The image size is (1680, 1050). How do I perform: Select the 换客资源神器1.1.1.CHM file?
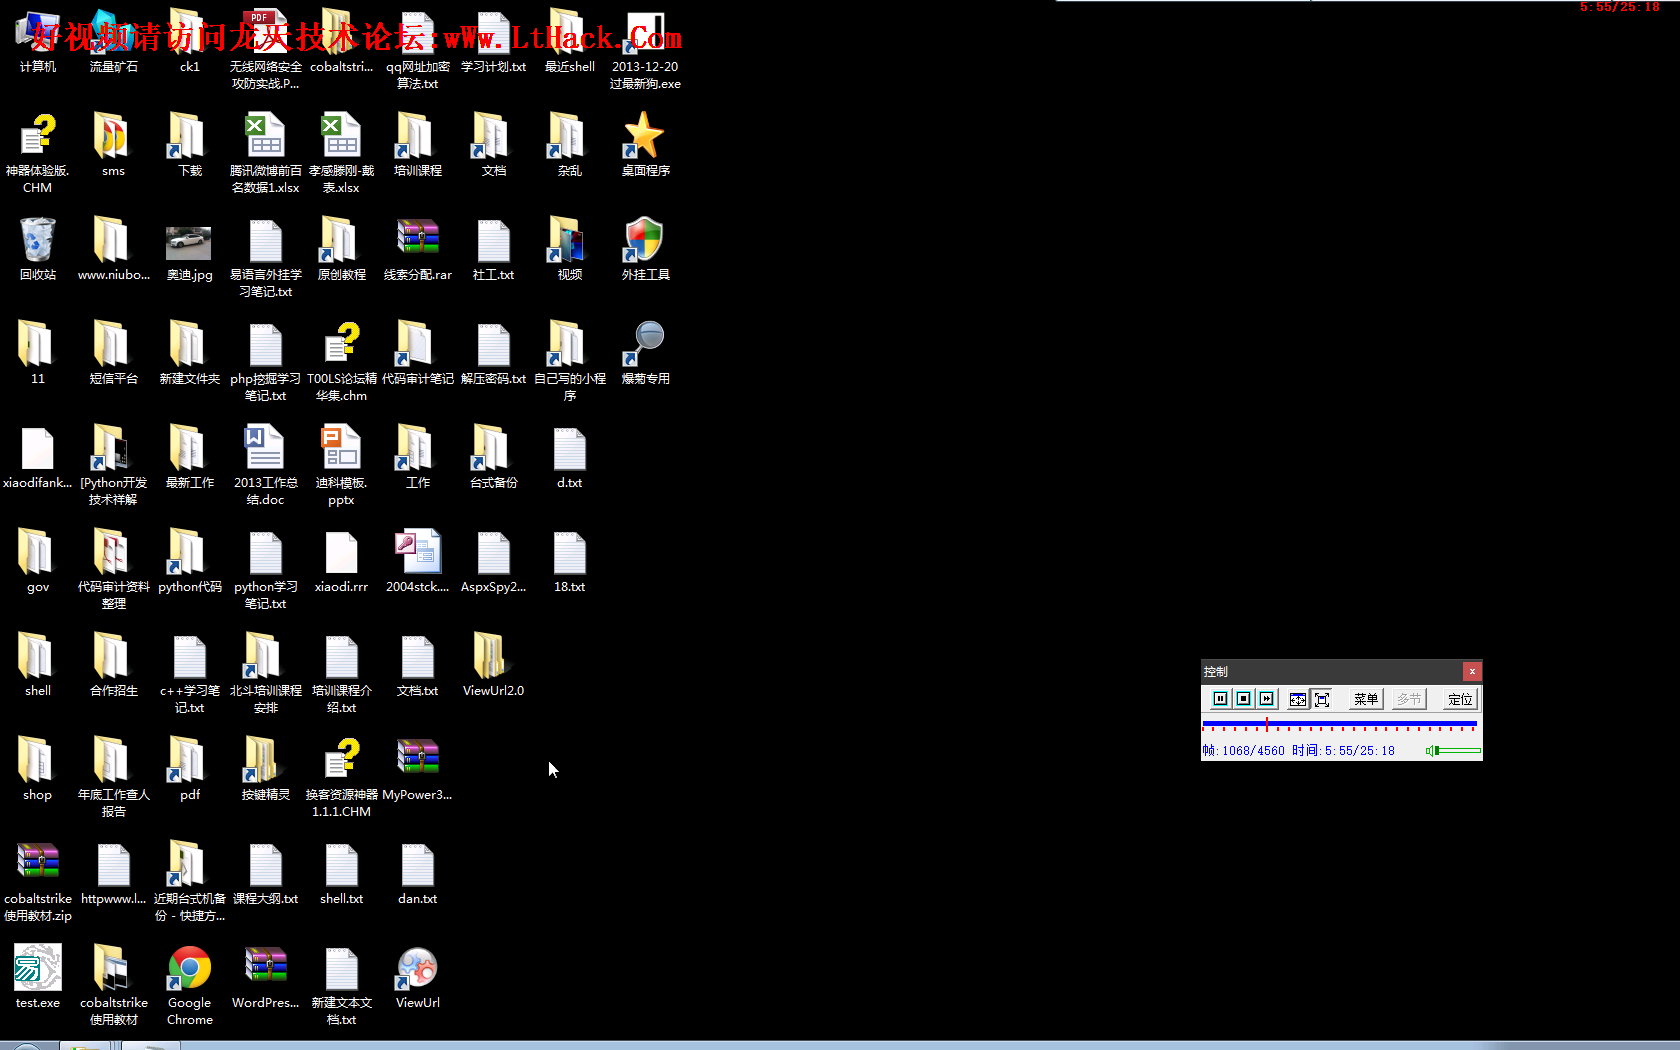342,776
